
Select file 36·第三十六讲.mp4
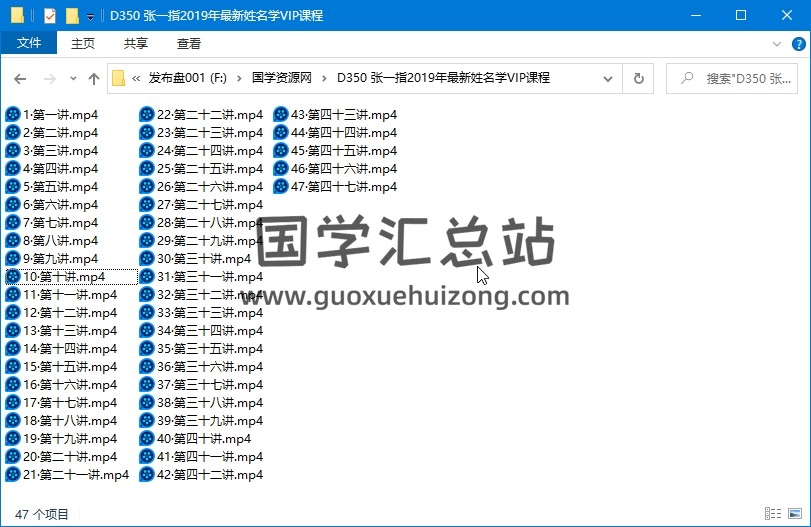tap(202, 366)
